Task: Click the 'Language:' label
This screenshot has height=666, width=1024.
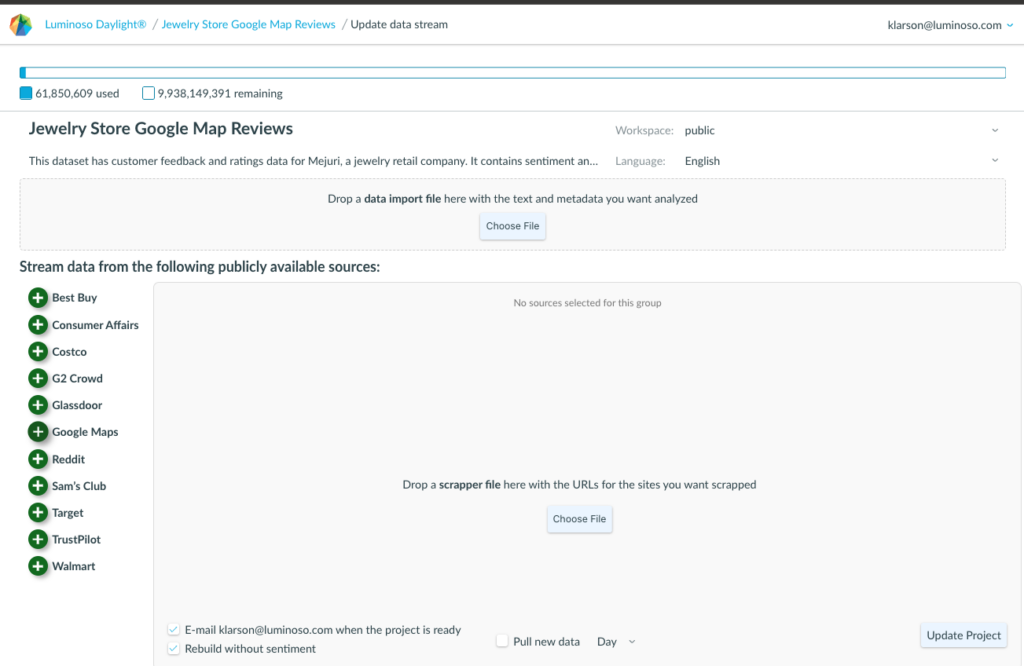Action: pos(640,161)
